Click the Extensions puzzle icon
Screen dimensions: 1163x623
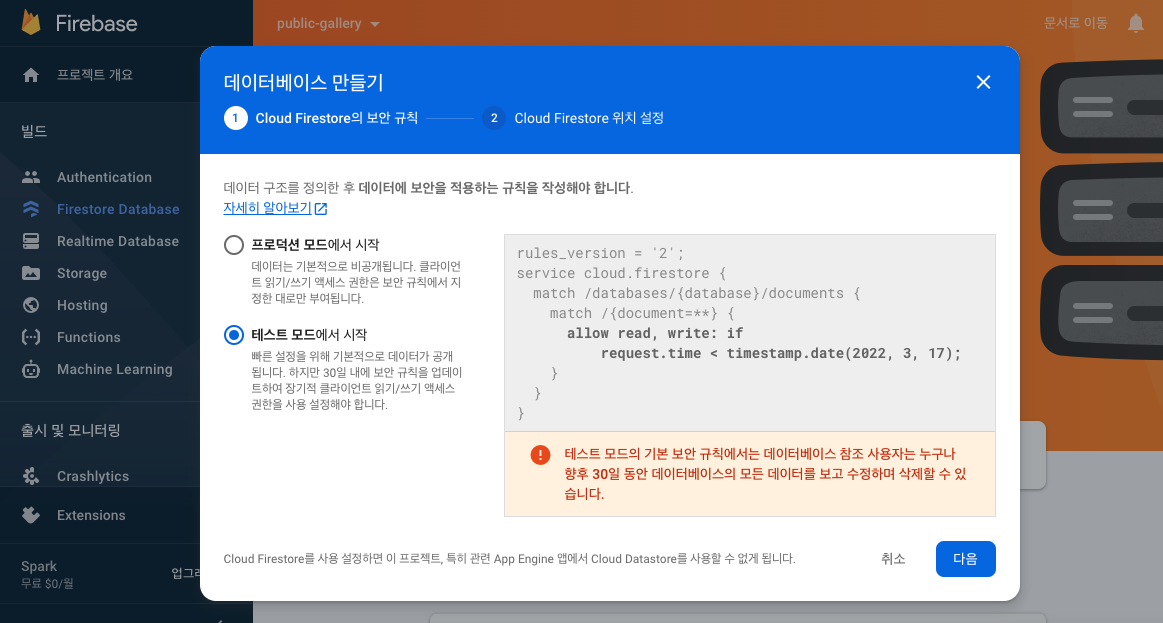(x=31, y=515)
